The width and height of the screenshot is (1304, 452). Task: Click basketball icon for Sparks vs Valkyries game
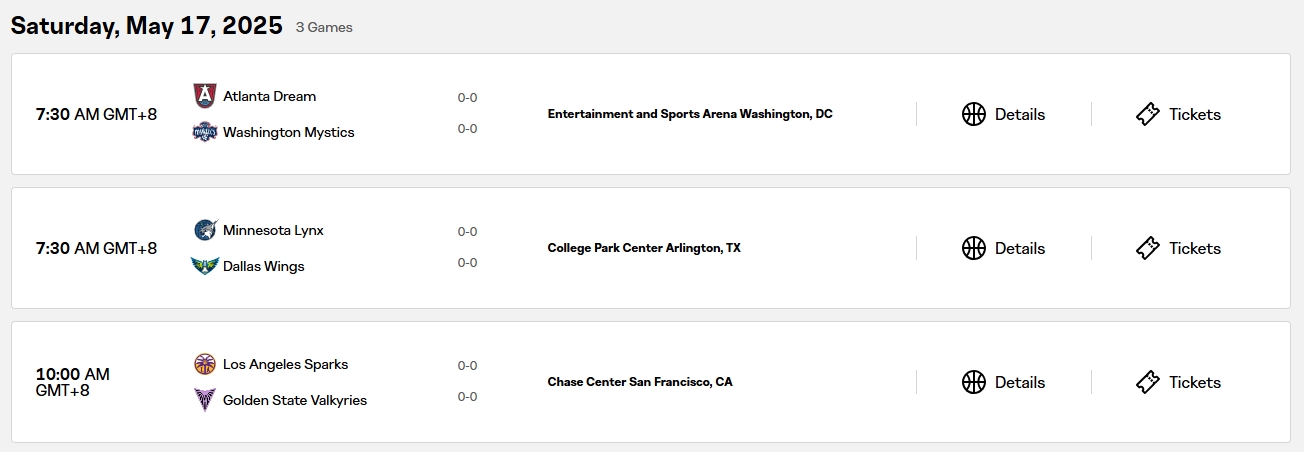pyautogui.click(x=973, y=382)
